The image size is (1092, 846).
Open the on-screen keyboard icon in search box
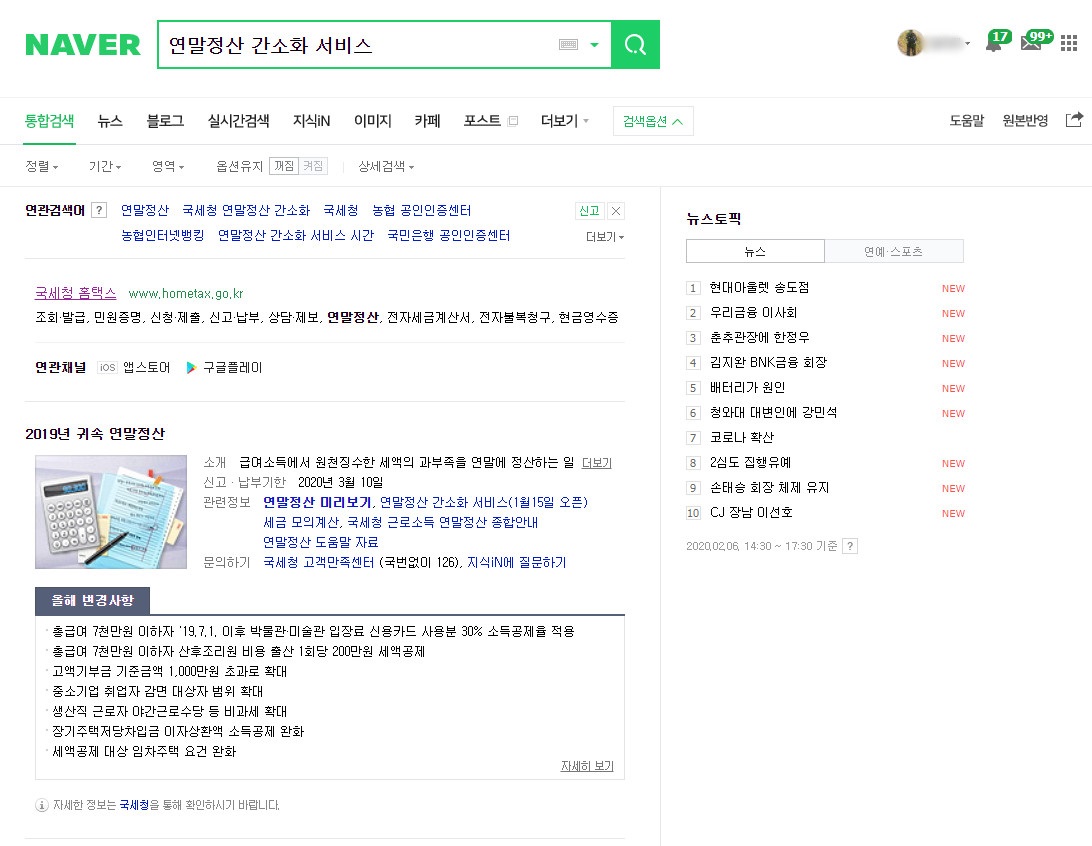coord(568,45)
